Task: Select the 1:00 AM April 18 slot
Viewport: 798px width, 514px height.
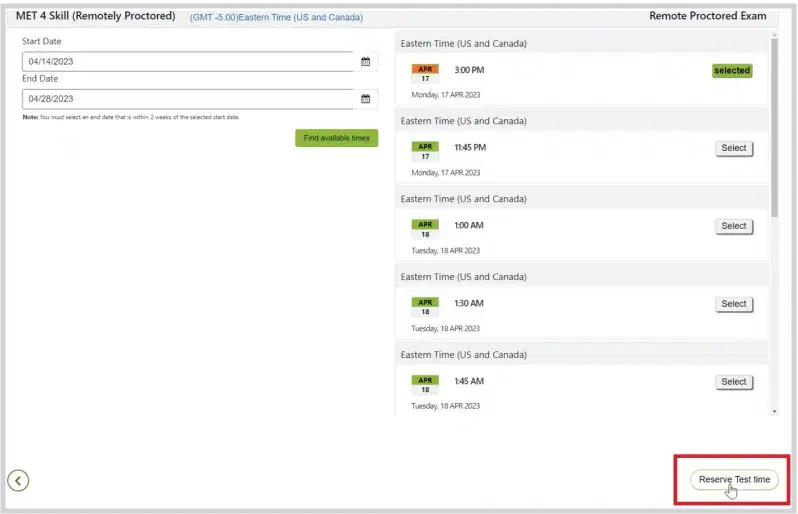Action: (x=734, y=226)
